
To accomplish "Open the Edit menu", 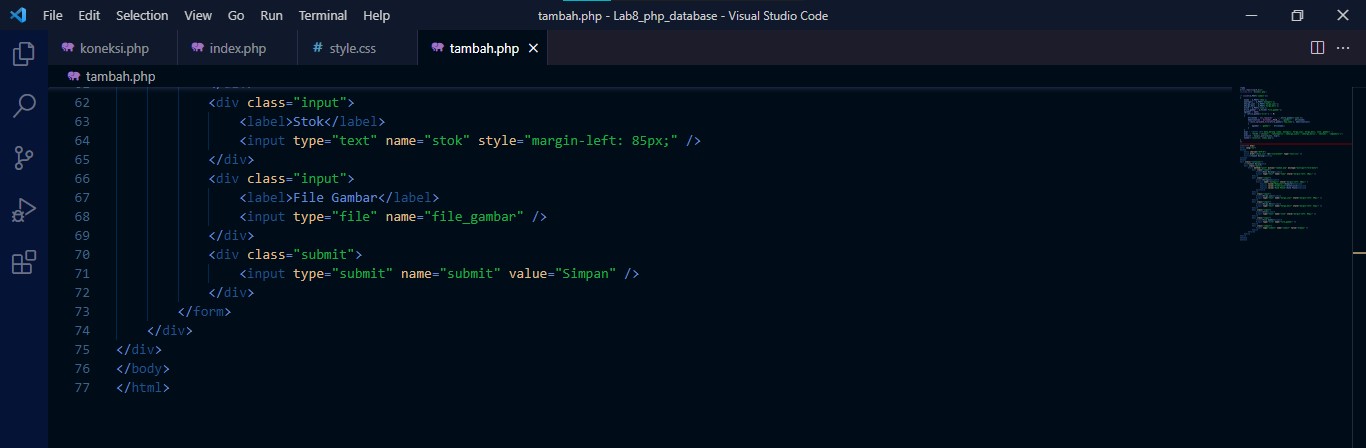I will click(x=89, y=15).
